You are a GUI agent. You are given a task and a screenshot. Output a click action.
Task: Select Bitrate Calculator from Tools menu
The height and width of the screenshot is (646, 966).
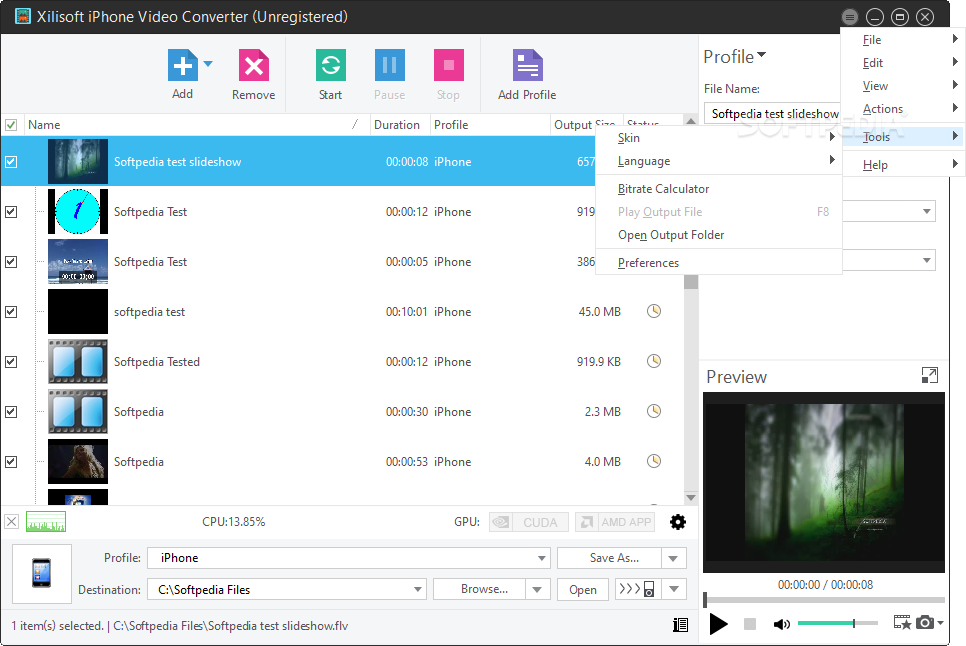(x=718, y=189)
